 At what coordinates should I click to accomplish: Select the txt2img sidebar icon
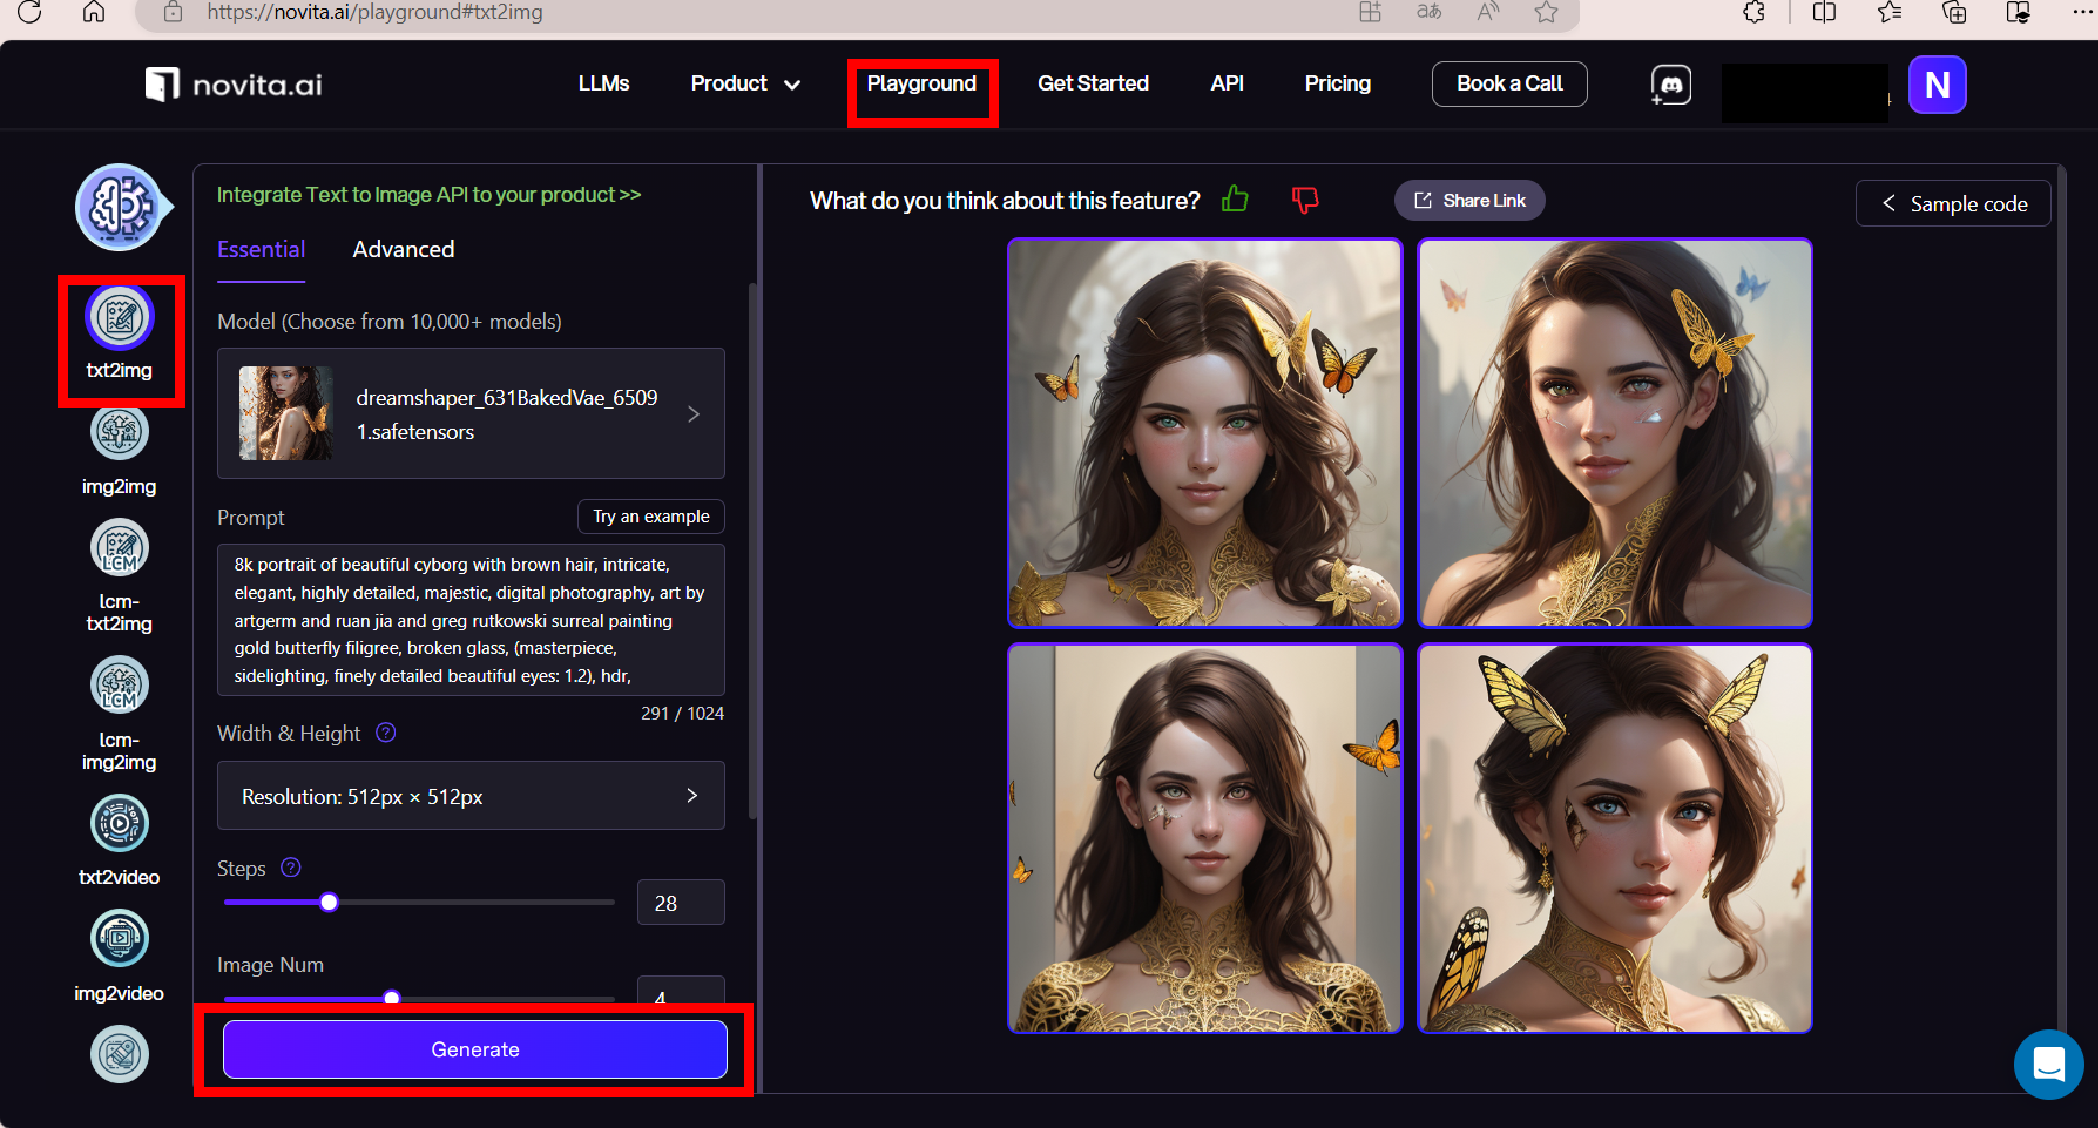pos(119,318)
